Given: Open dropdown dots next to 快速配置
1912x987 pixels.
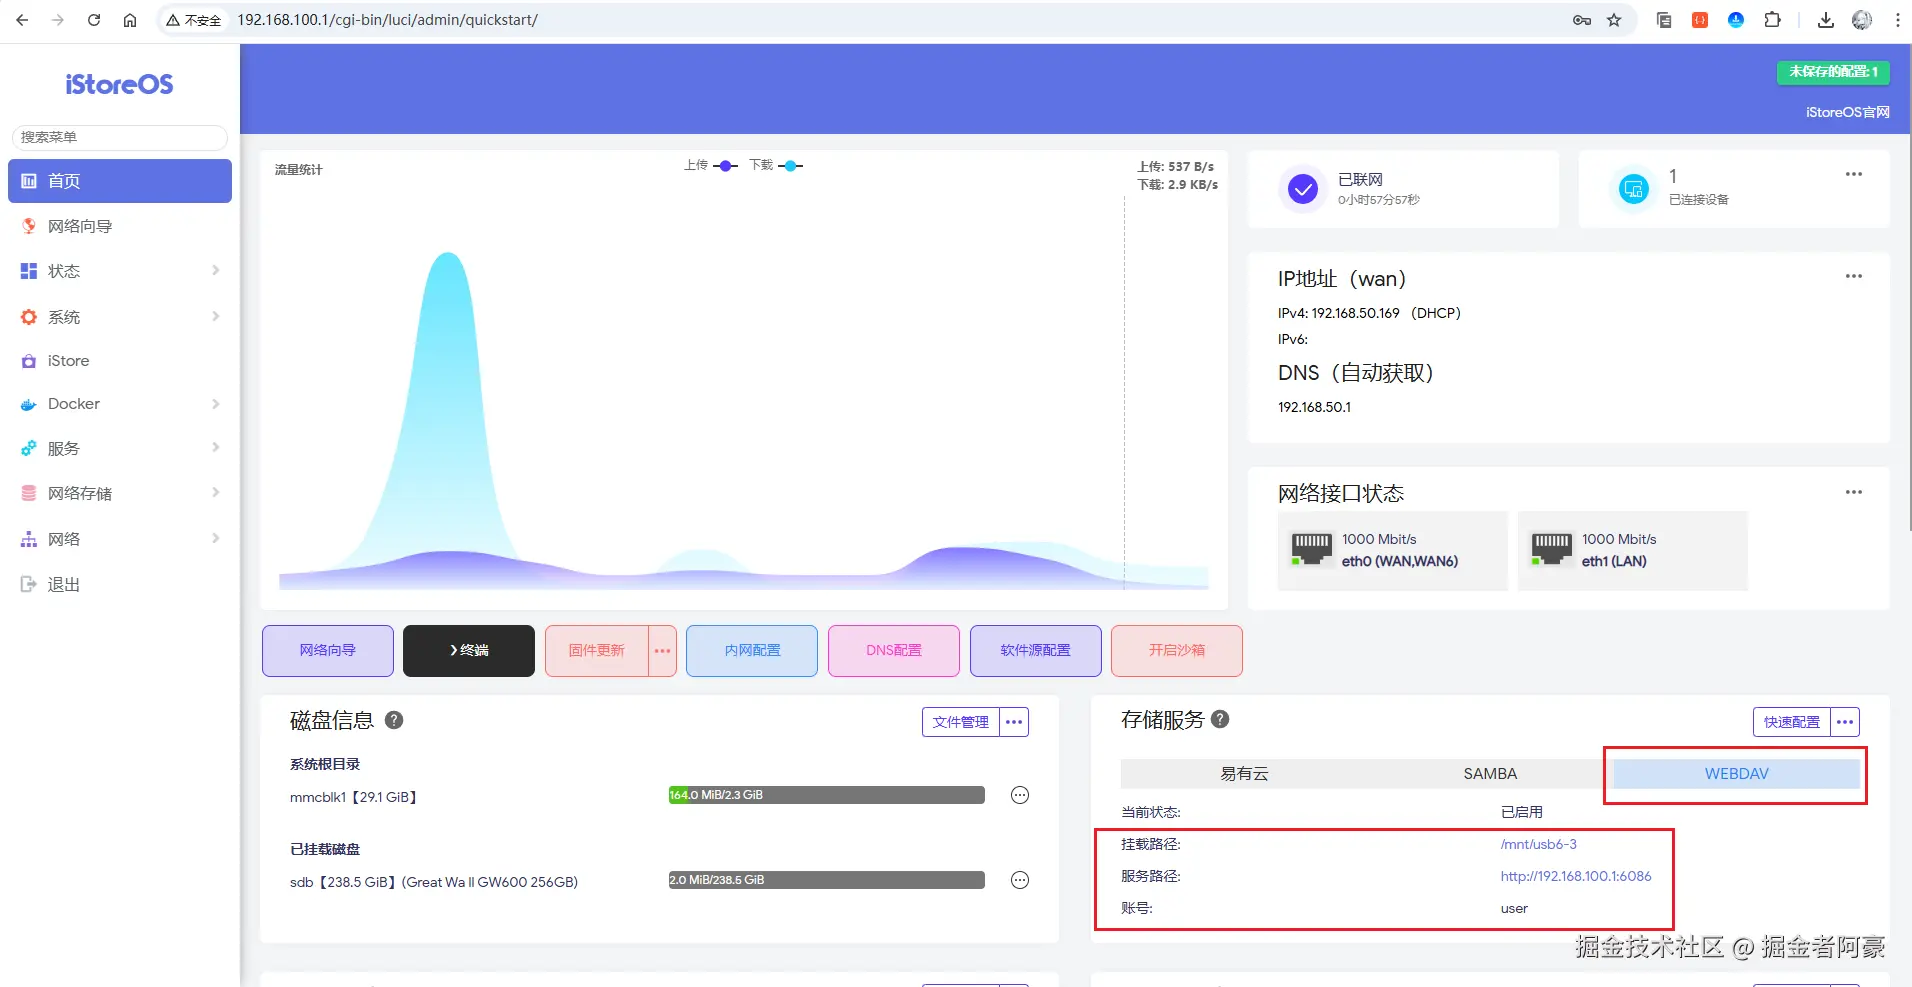Looking at the screenshot, I should pyautogui.click(x=1845, y=722).
